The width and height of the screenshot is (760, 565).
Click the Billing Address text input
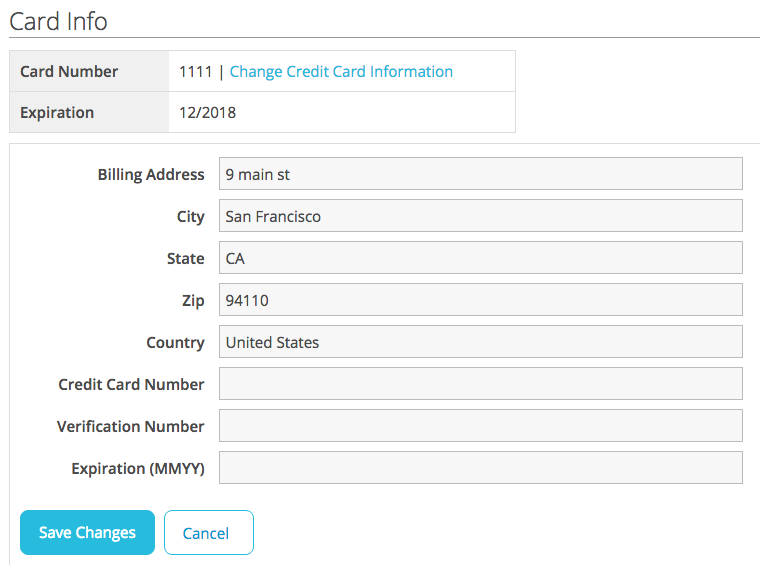pos(480,174)
